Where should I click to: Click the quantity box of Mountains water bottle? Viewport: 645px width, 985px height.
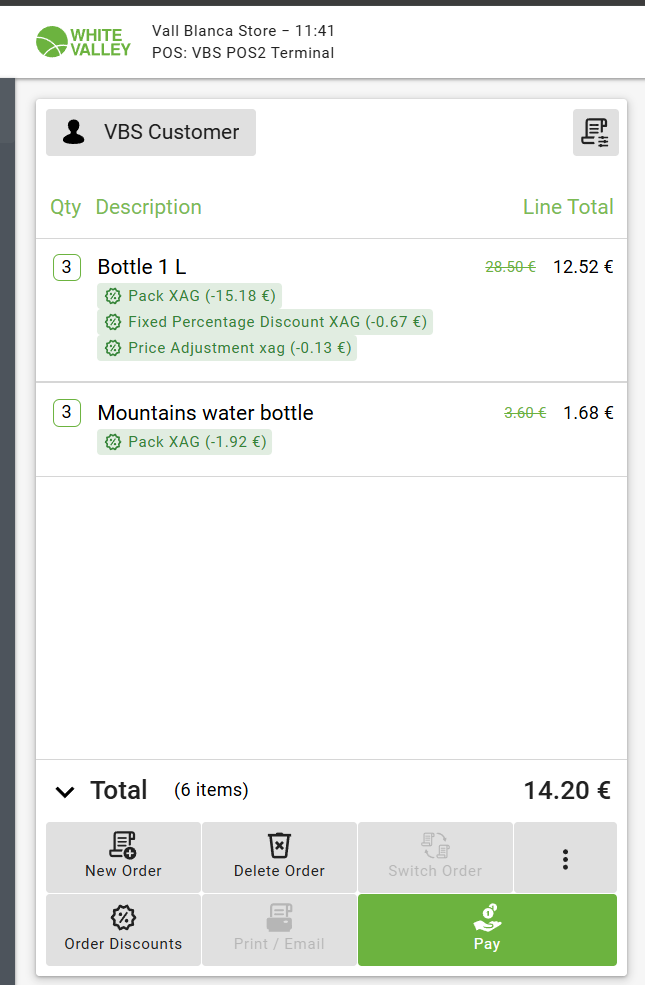pos(66,413)
